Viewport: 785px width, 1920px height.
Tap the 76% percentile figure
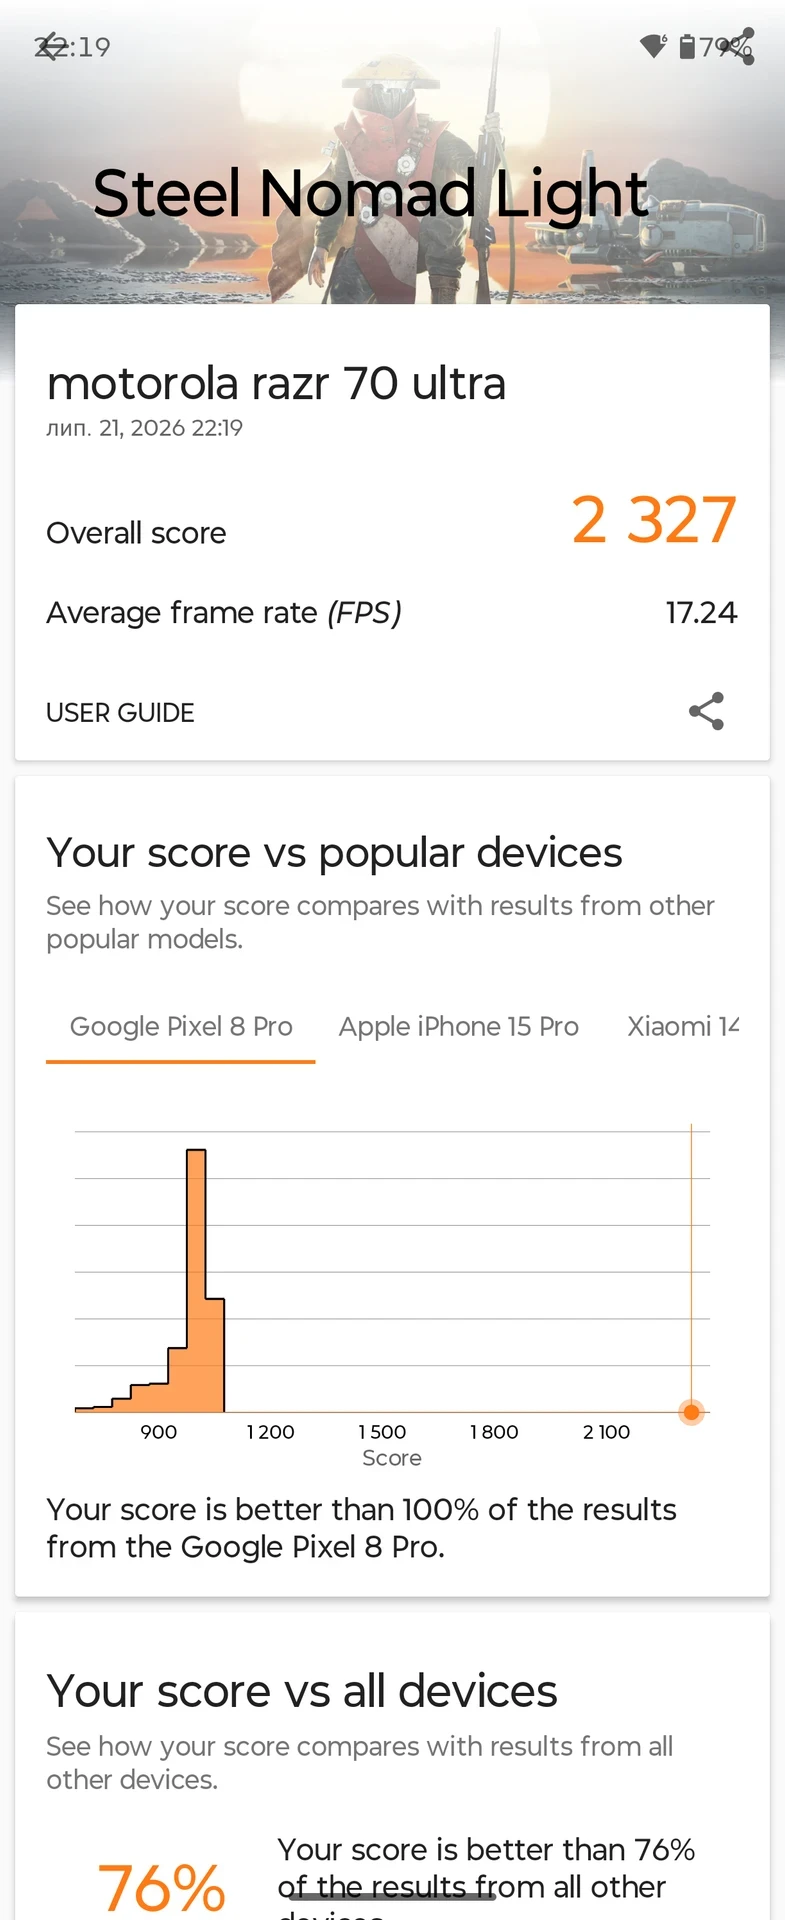pyautogui.click(x=162, y=1887)
